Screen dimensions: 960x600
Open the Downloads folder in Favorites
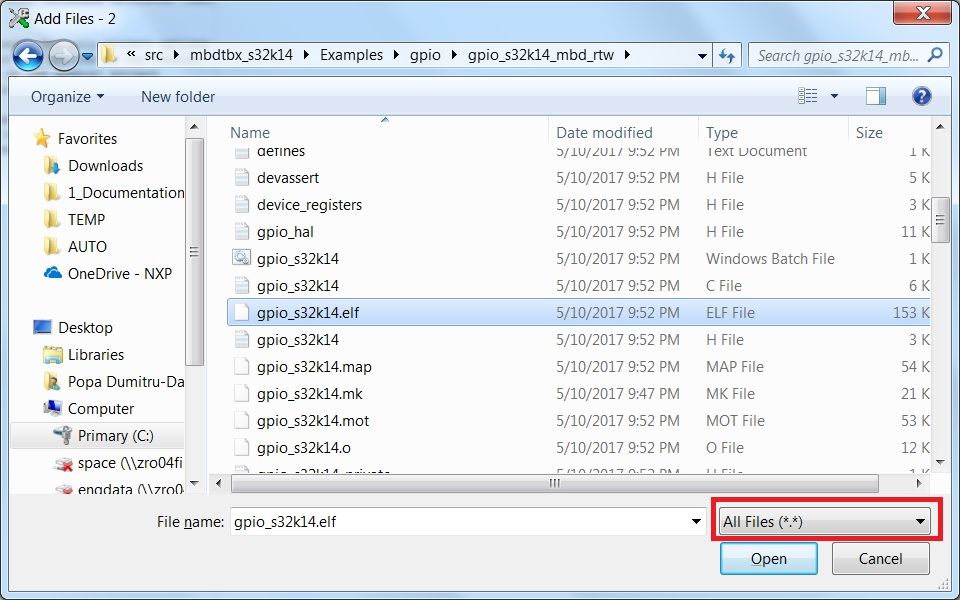tap(105, 166)
